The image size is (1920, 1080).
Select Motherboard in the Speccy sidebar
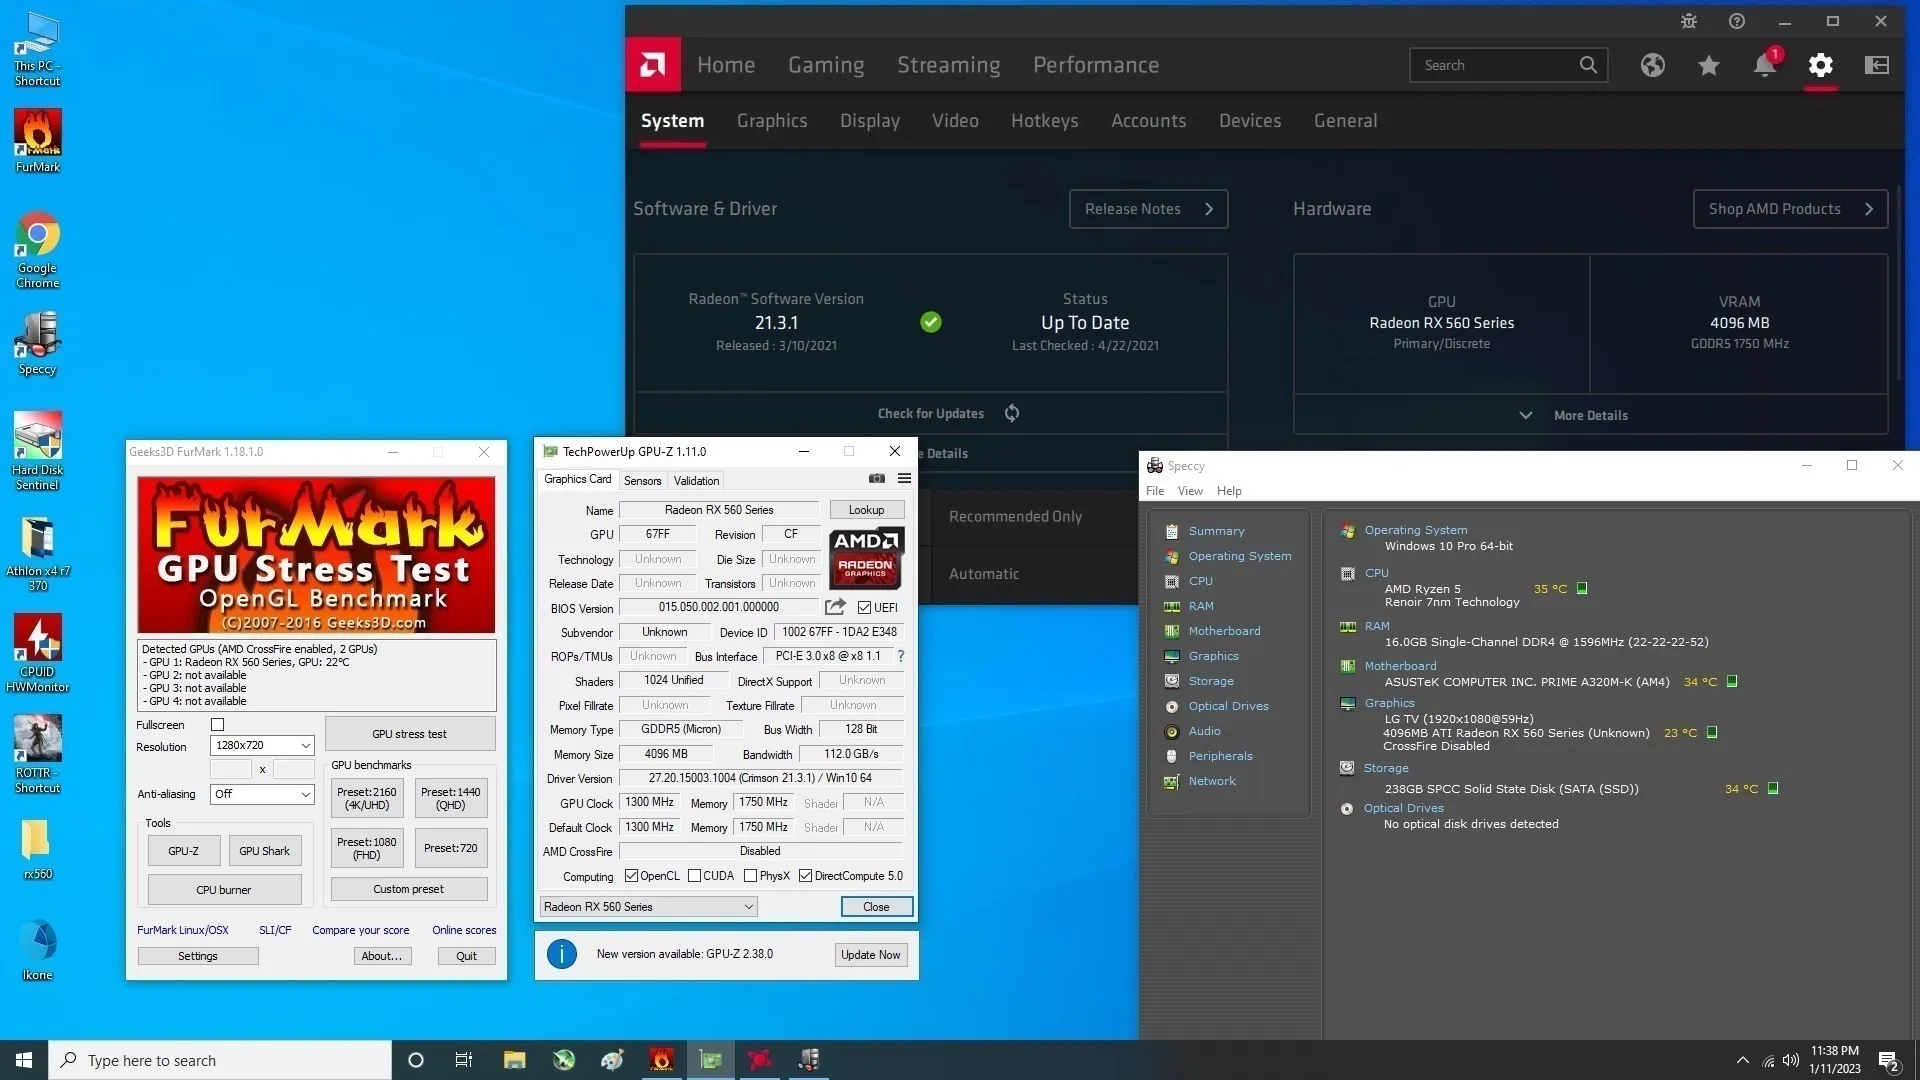(1224, 631)
